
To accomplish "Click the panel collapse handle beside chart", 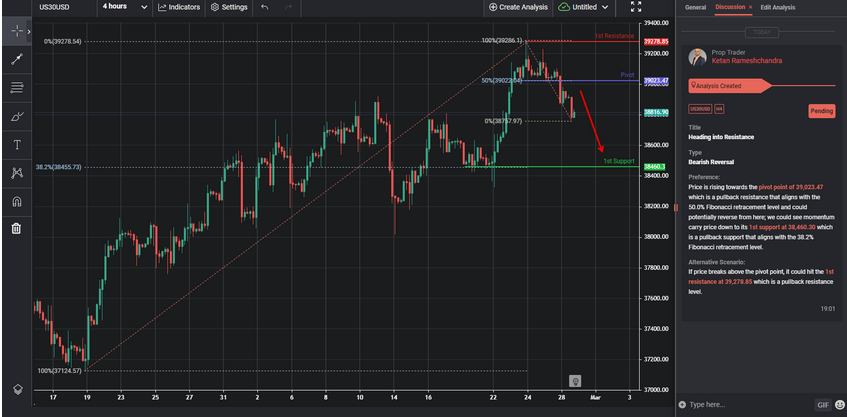I will click(675, 207).
